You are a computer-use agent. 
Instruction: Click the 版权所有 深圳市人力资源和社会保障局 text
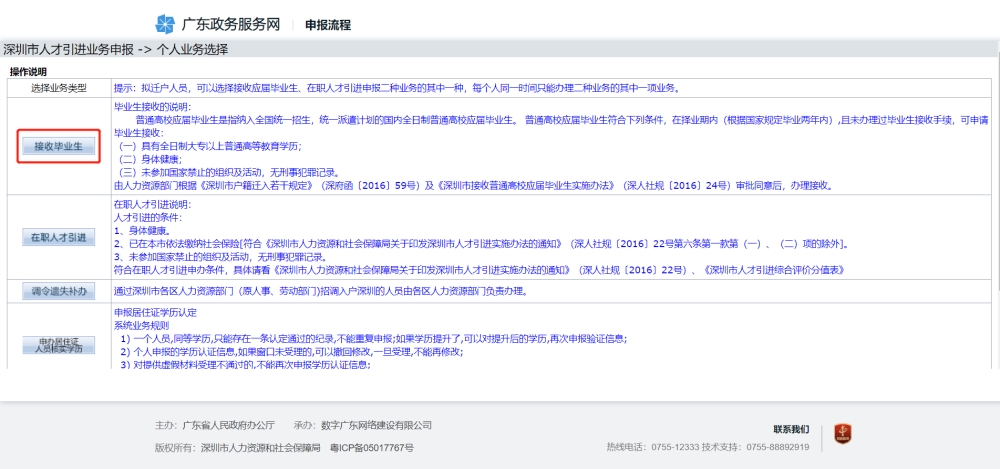click(x=238, y=448)
